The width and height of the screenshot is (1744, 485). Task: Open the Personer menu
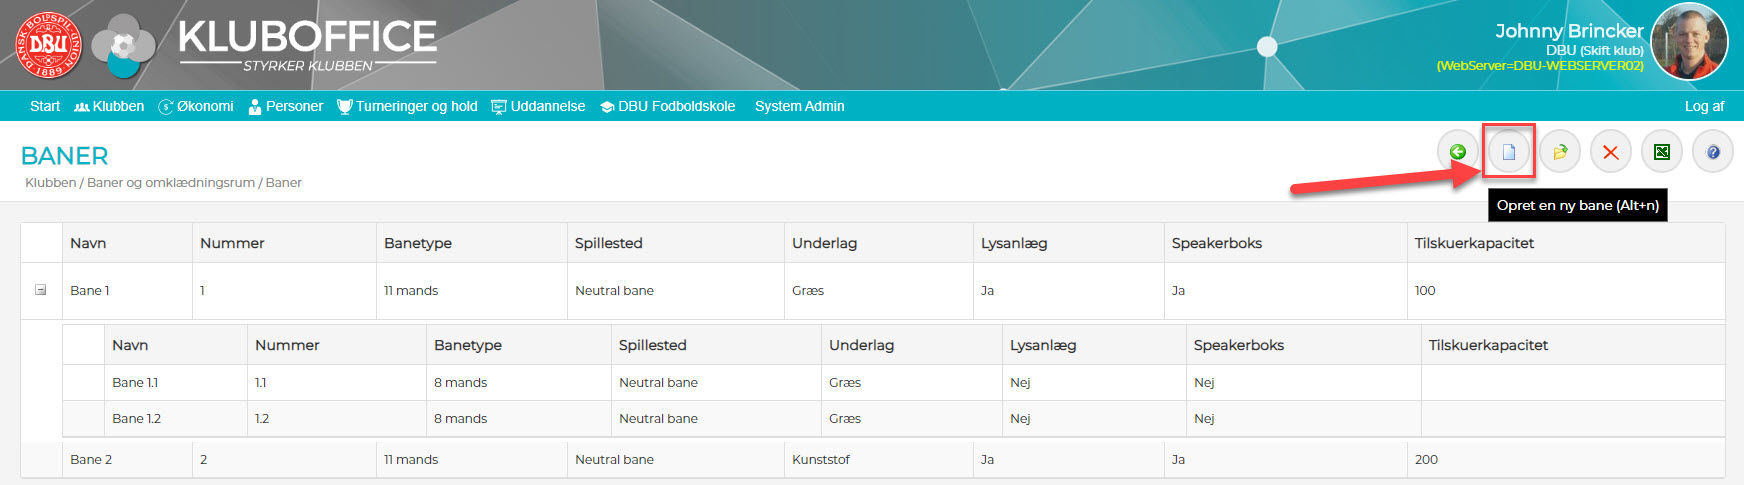point(286,106)
